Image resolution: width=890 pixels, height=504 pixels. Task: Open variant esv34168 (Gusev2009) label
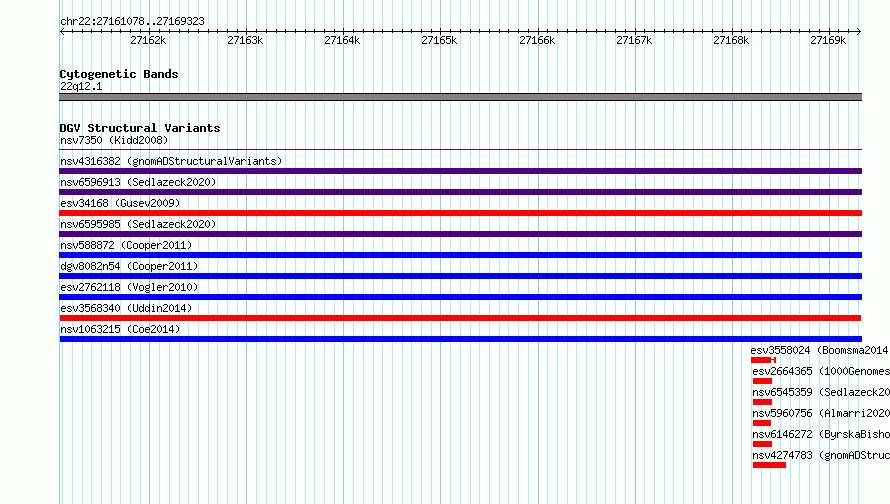pos(120,203)
